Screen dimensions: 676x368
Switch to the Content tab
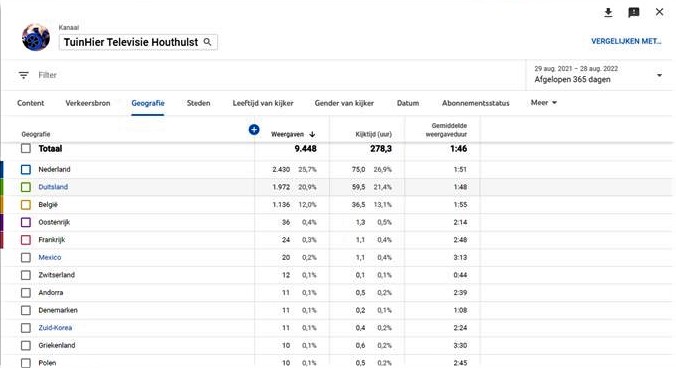point(31,103)
